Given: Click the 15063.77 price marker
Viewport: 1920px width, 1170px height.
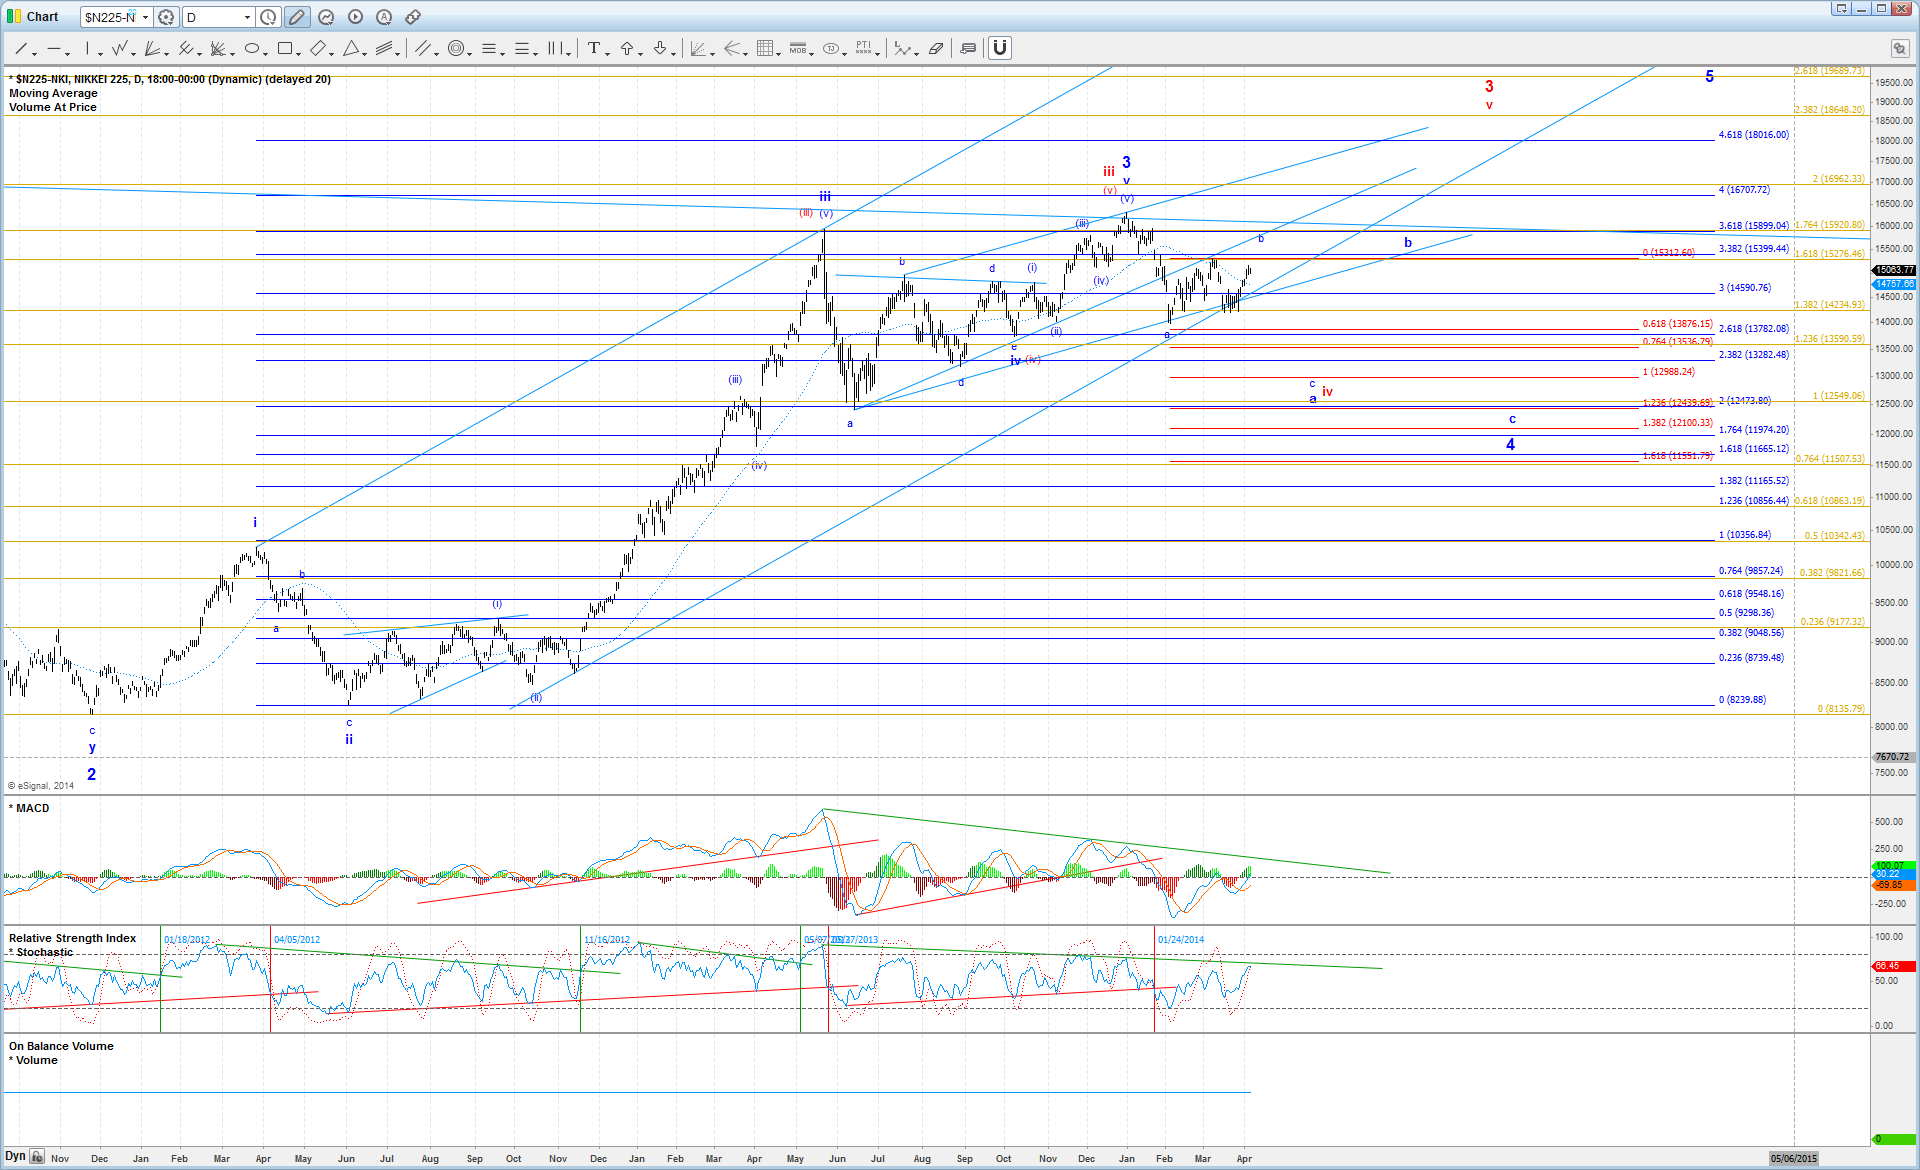Looking at the screenshot, I should coord(1894,270).
